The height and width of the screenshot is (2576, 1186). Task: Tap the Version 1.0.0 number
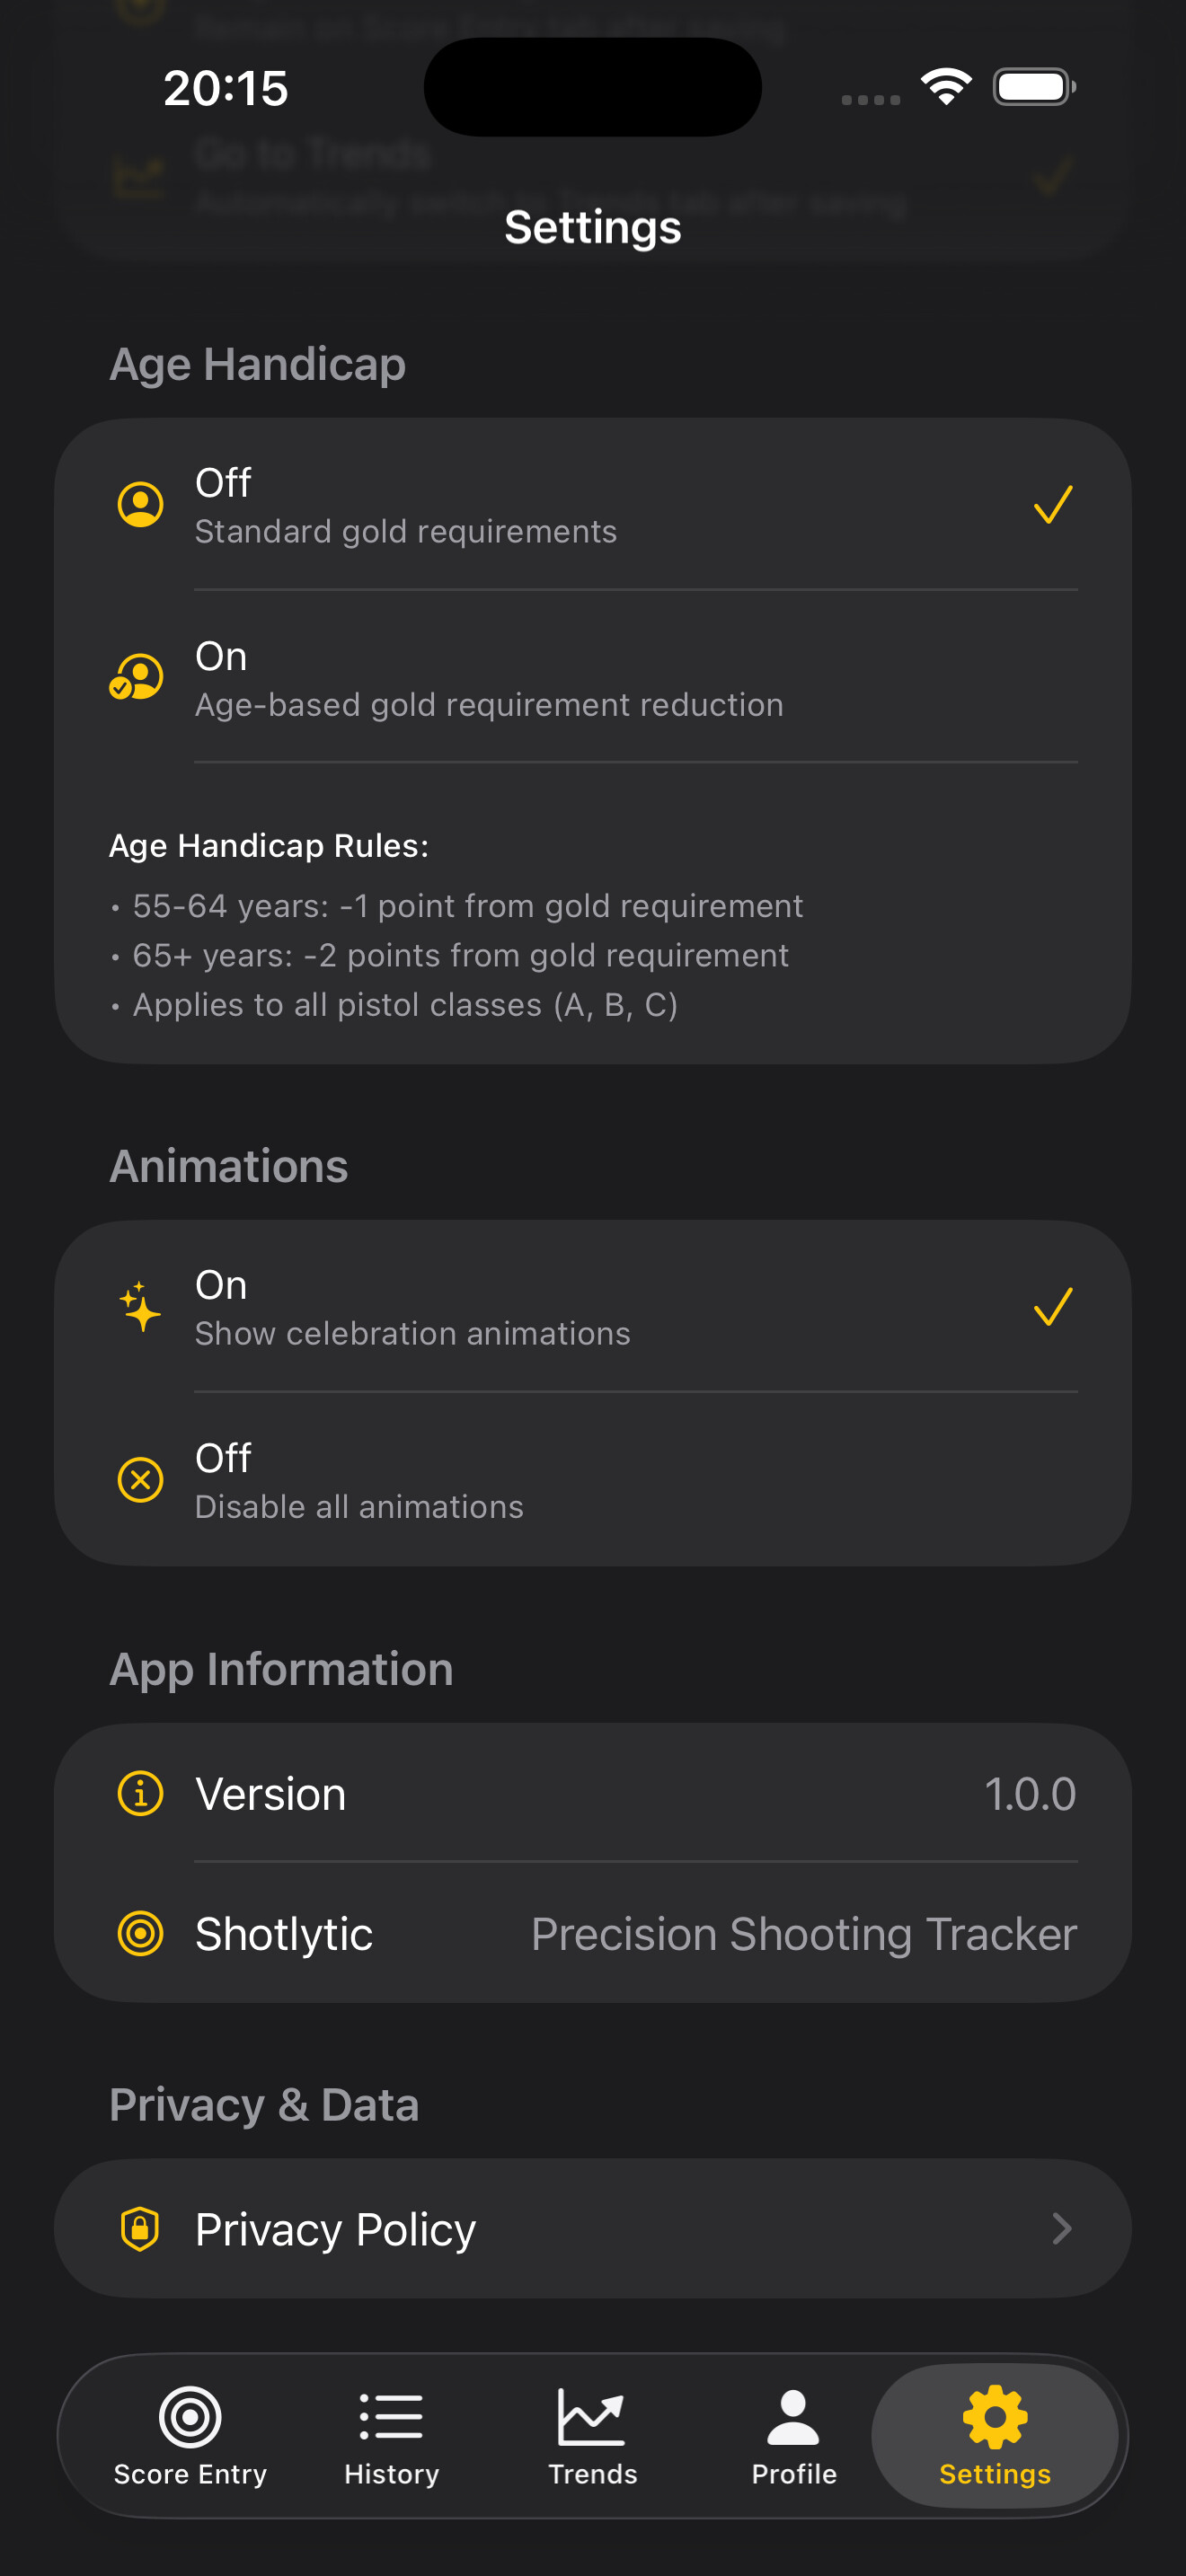(1029, 1794)
